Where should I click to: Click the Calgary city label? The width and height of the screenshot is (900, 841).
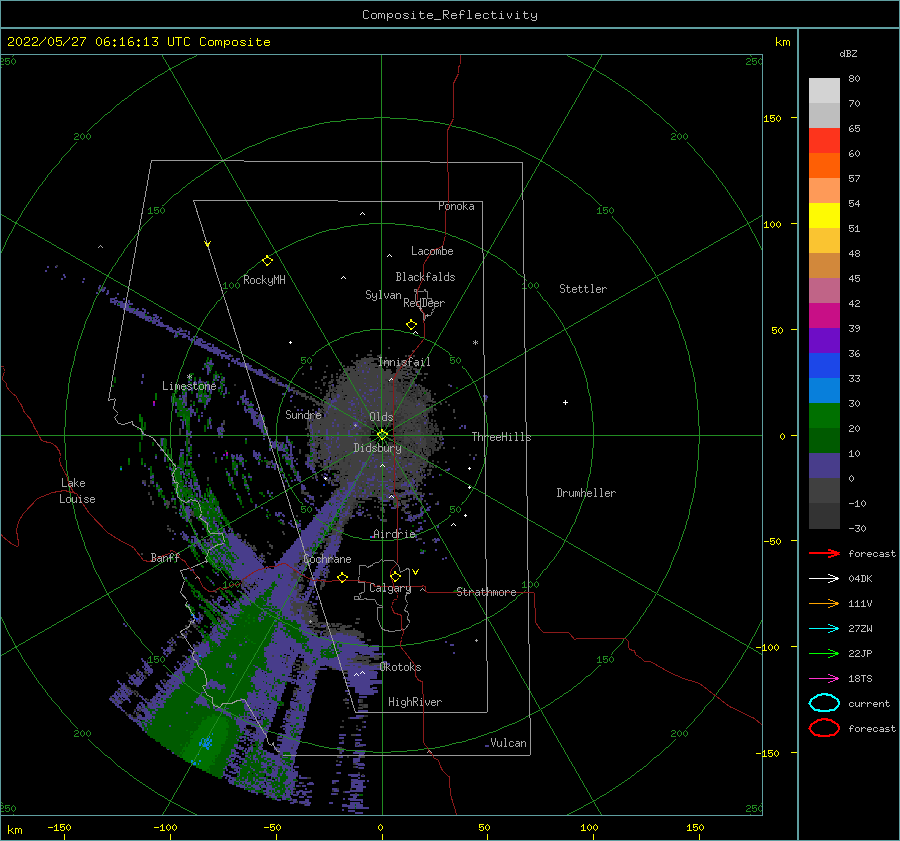pos(390,588)
